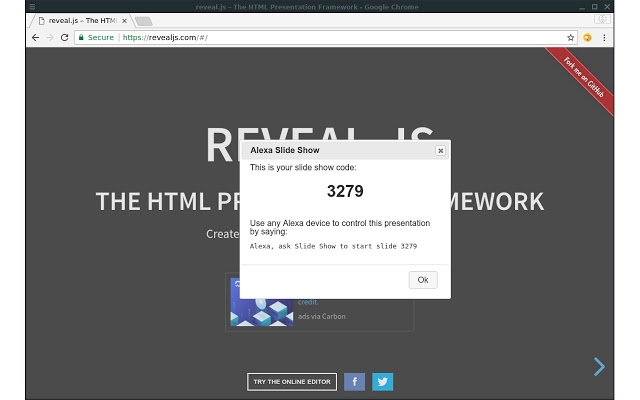
Task: Close the reveal.js tab
Action: click(x=124, y=21)
